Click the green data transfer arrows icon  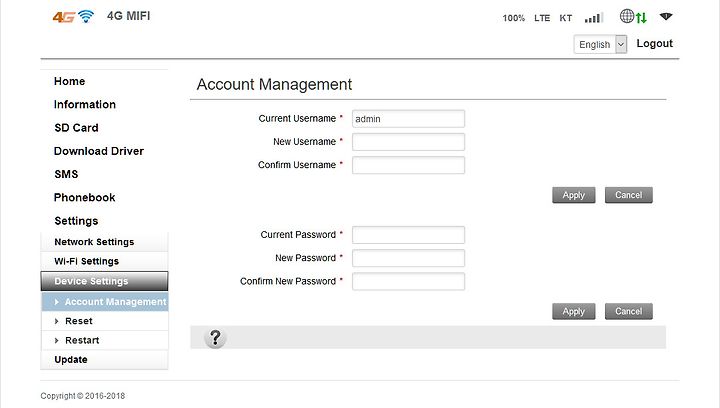[x=641, y=18]
